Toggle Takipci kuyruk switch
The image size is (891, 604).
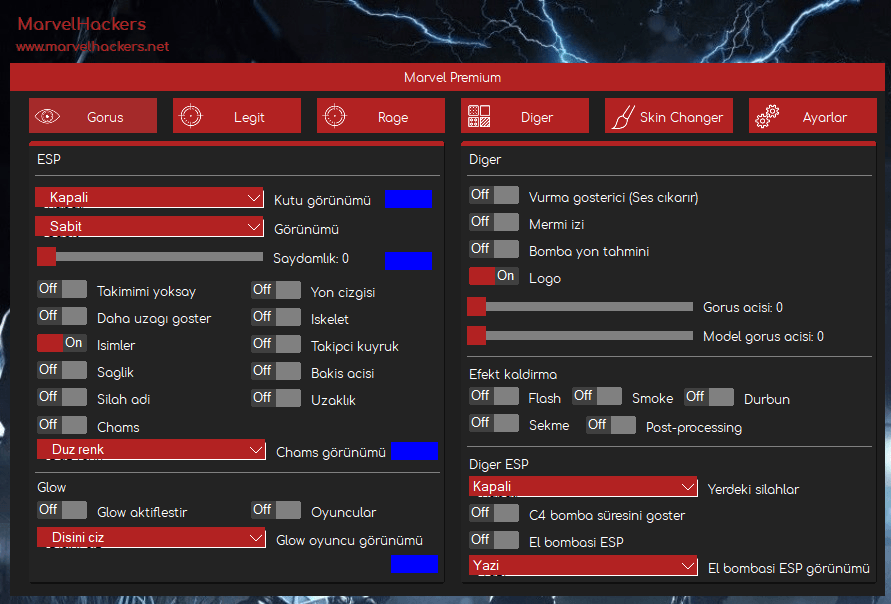pos(276,344)
